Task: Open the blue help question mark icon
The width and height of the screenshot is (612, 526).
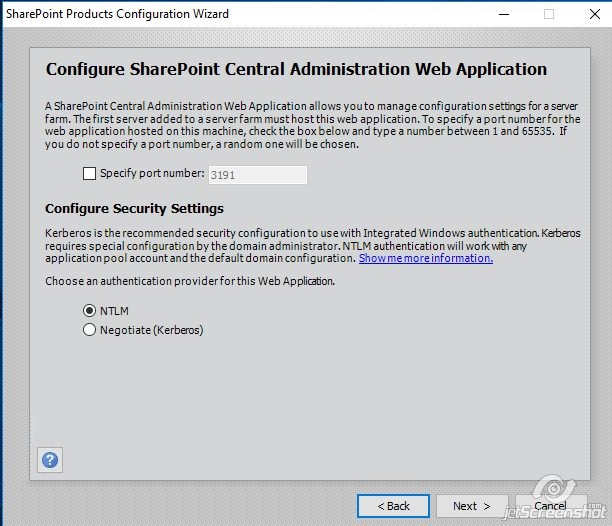Action: (50, 460)
